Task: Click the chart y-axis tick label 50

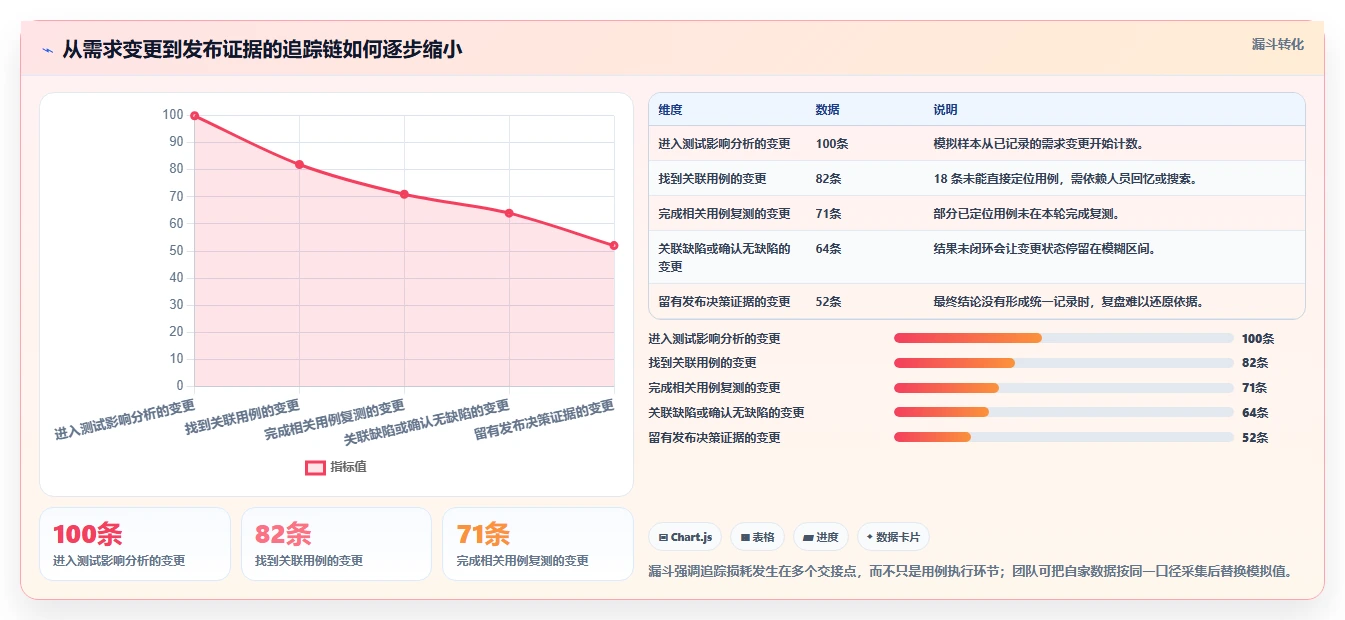Action: 176,250
